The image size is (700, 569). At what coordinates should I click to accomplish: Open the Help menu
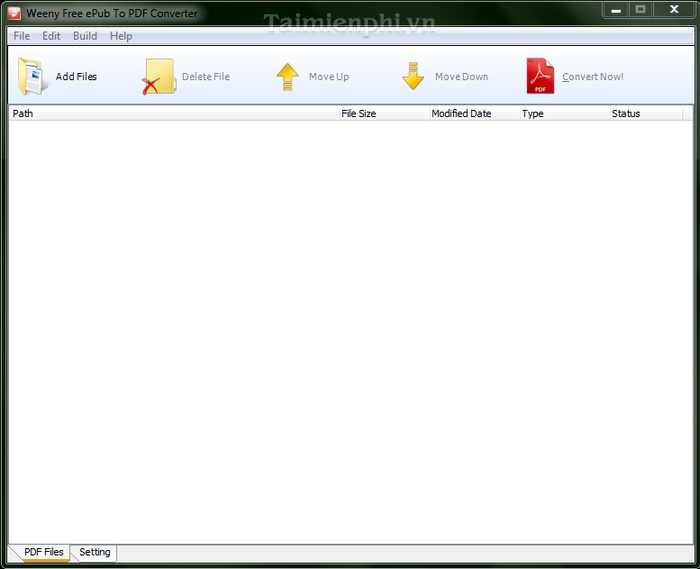pos(121,36)
